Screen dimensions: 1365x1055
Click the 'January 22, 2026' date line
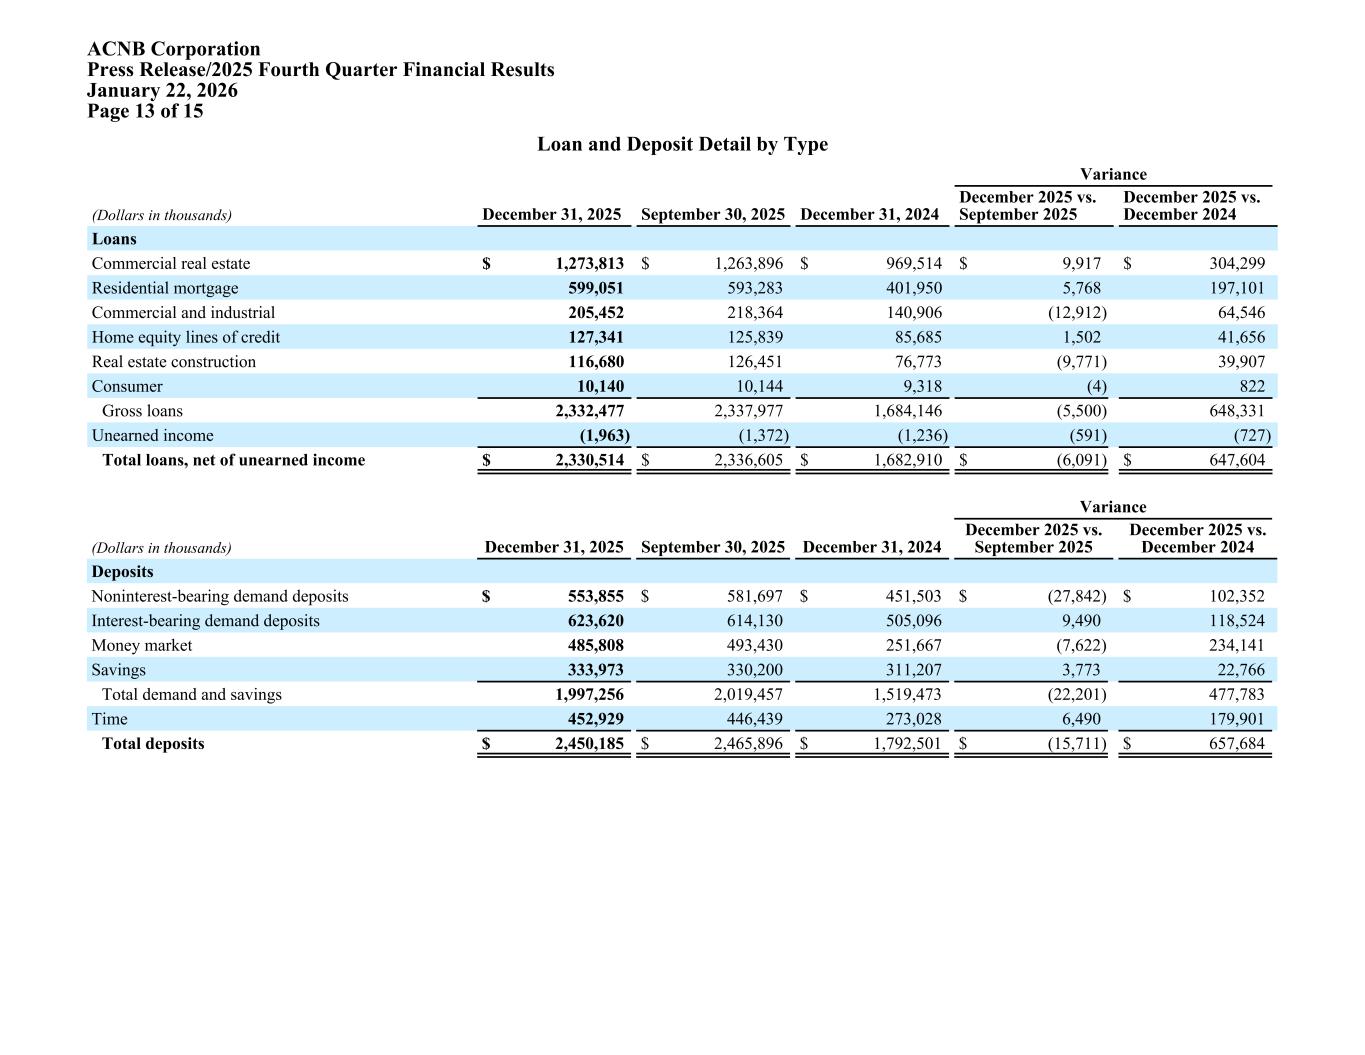point(162,90)
